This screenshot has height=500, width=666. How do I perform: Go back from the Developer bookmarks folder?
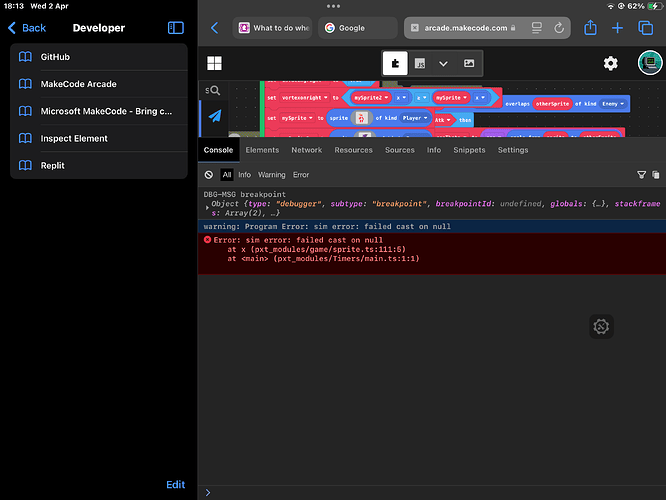pyautogui.click(x=27, y=28)
